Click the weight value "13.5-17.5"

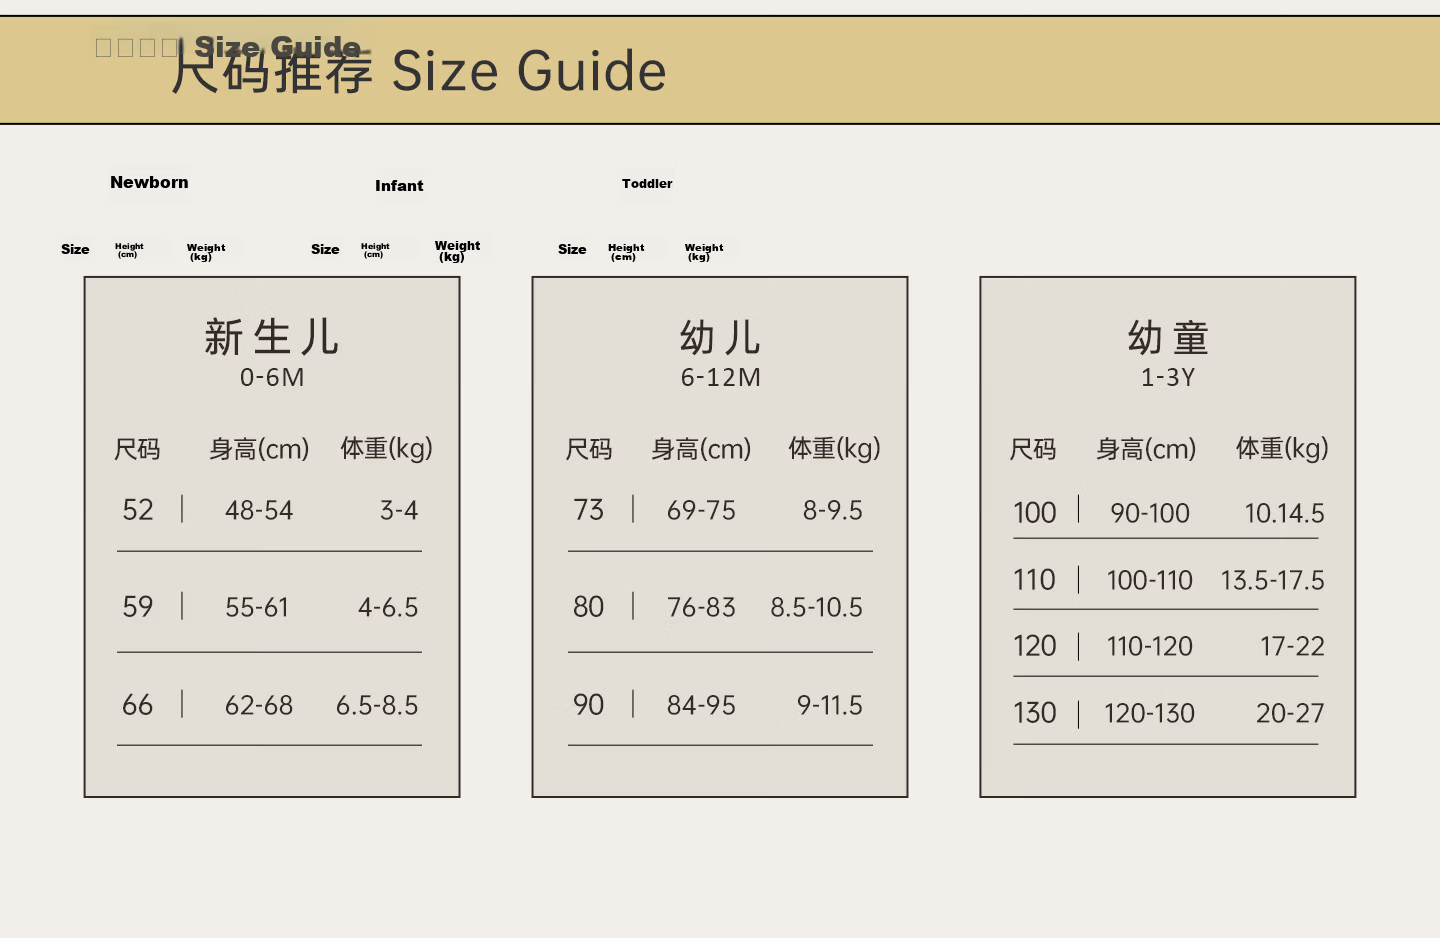(1272, 581)
